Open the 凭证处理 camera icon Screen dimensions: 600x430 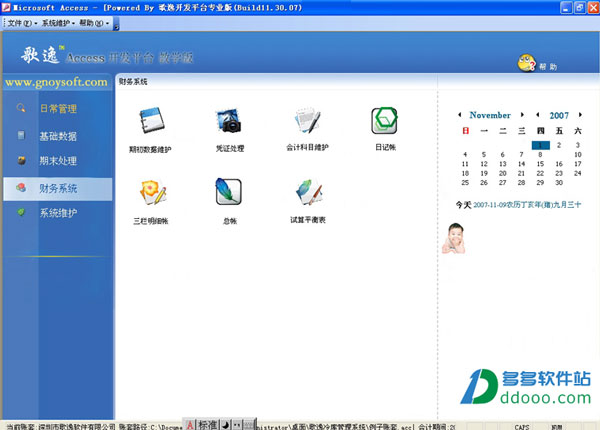(x=229, y=121)
